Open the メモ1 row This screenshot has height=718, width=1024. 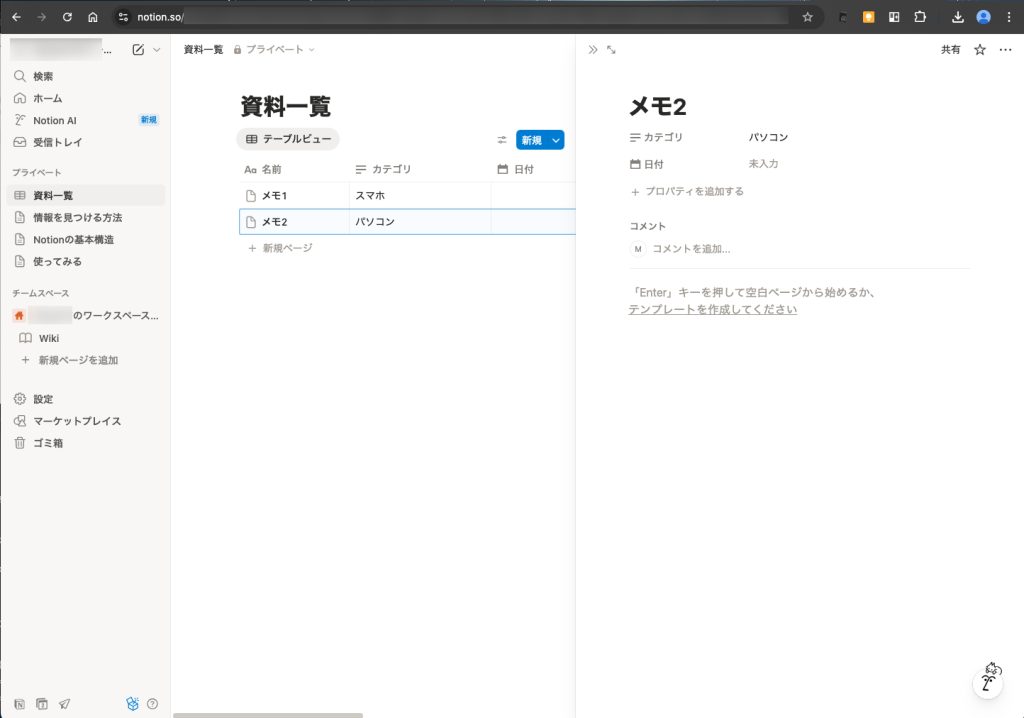[295, 195]
